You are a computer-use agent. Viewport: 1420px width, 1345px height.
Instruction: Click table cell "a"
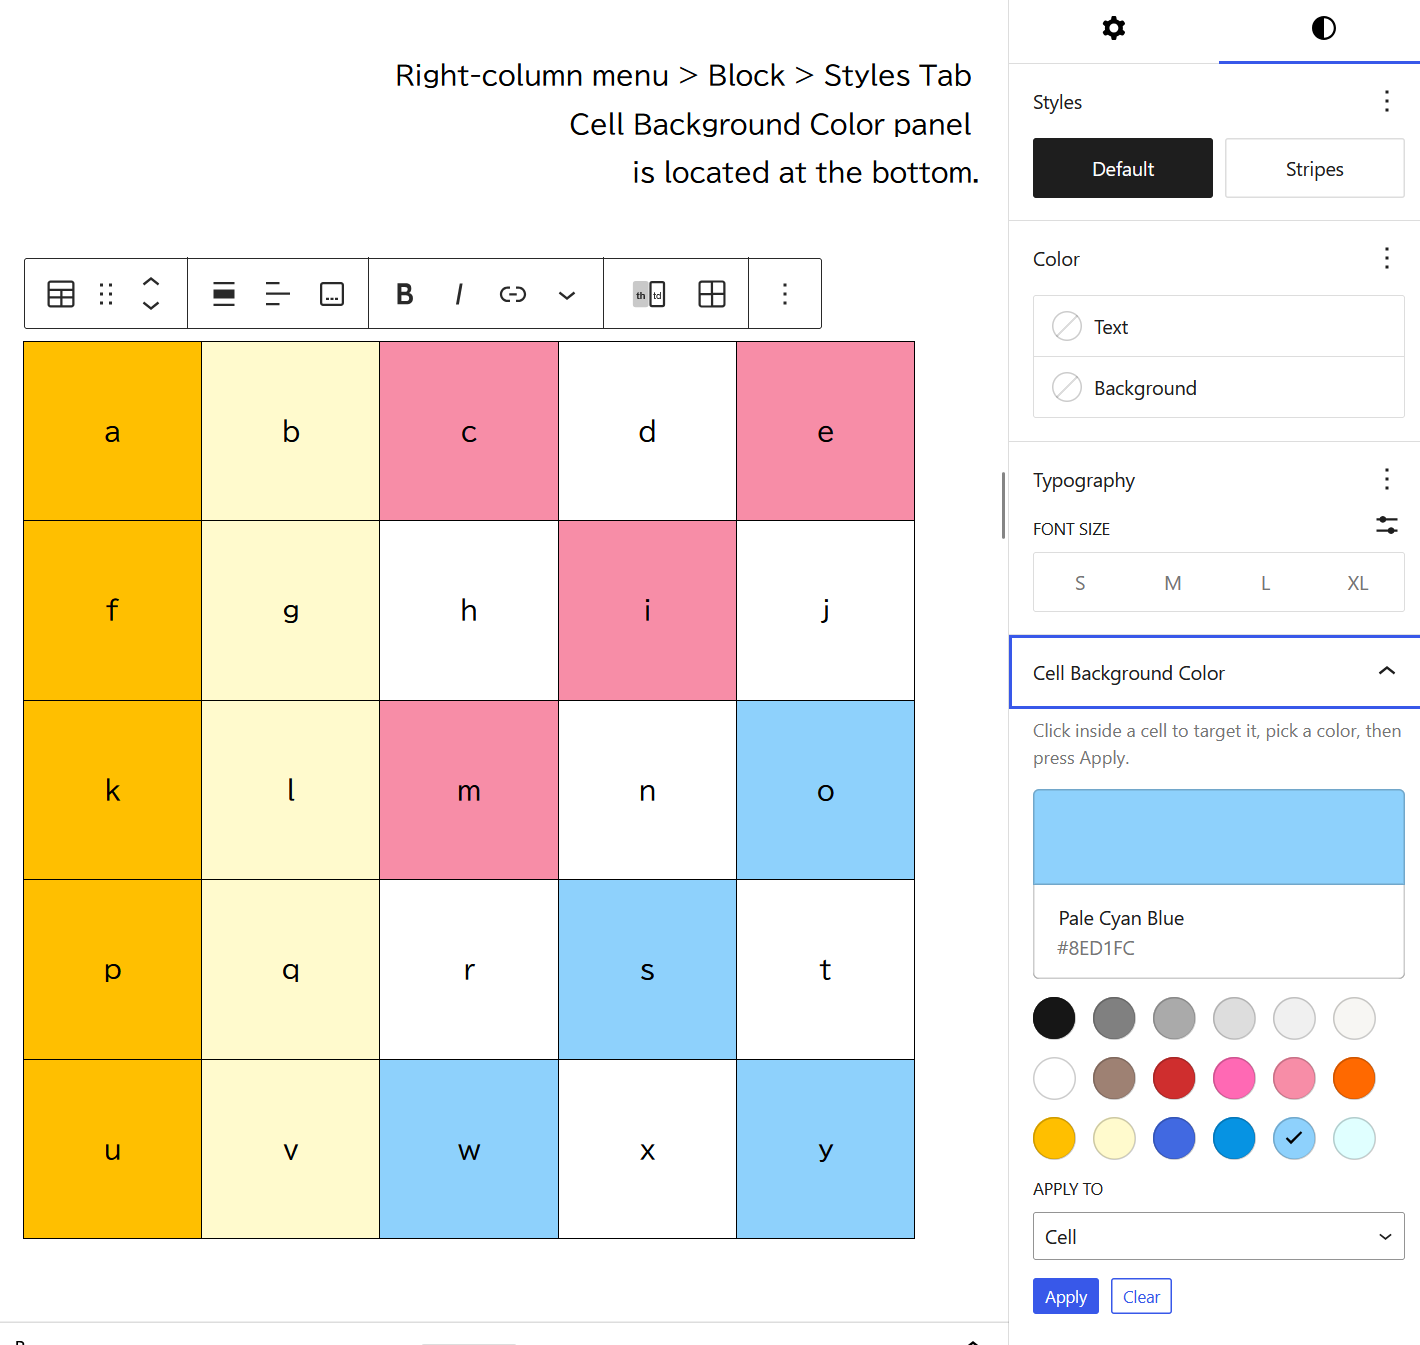coord(112,431)
